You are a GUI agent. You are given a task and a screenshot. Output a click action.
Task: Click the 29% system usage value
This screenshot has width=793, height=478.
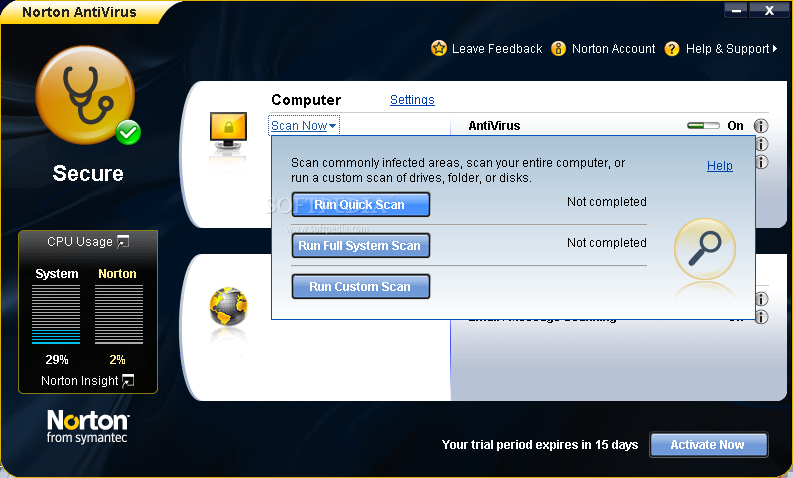[x=57, y=360]
